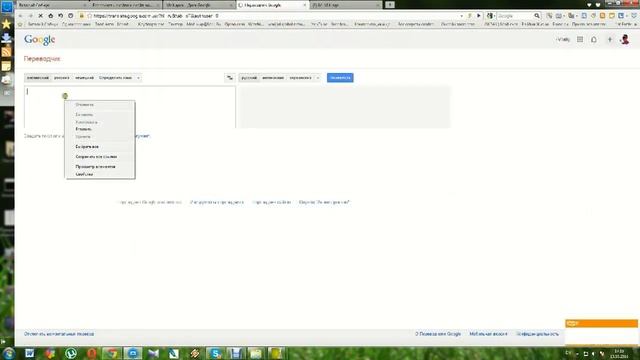Select украинский as target language

pyautogui.click(x=300, y=78)
